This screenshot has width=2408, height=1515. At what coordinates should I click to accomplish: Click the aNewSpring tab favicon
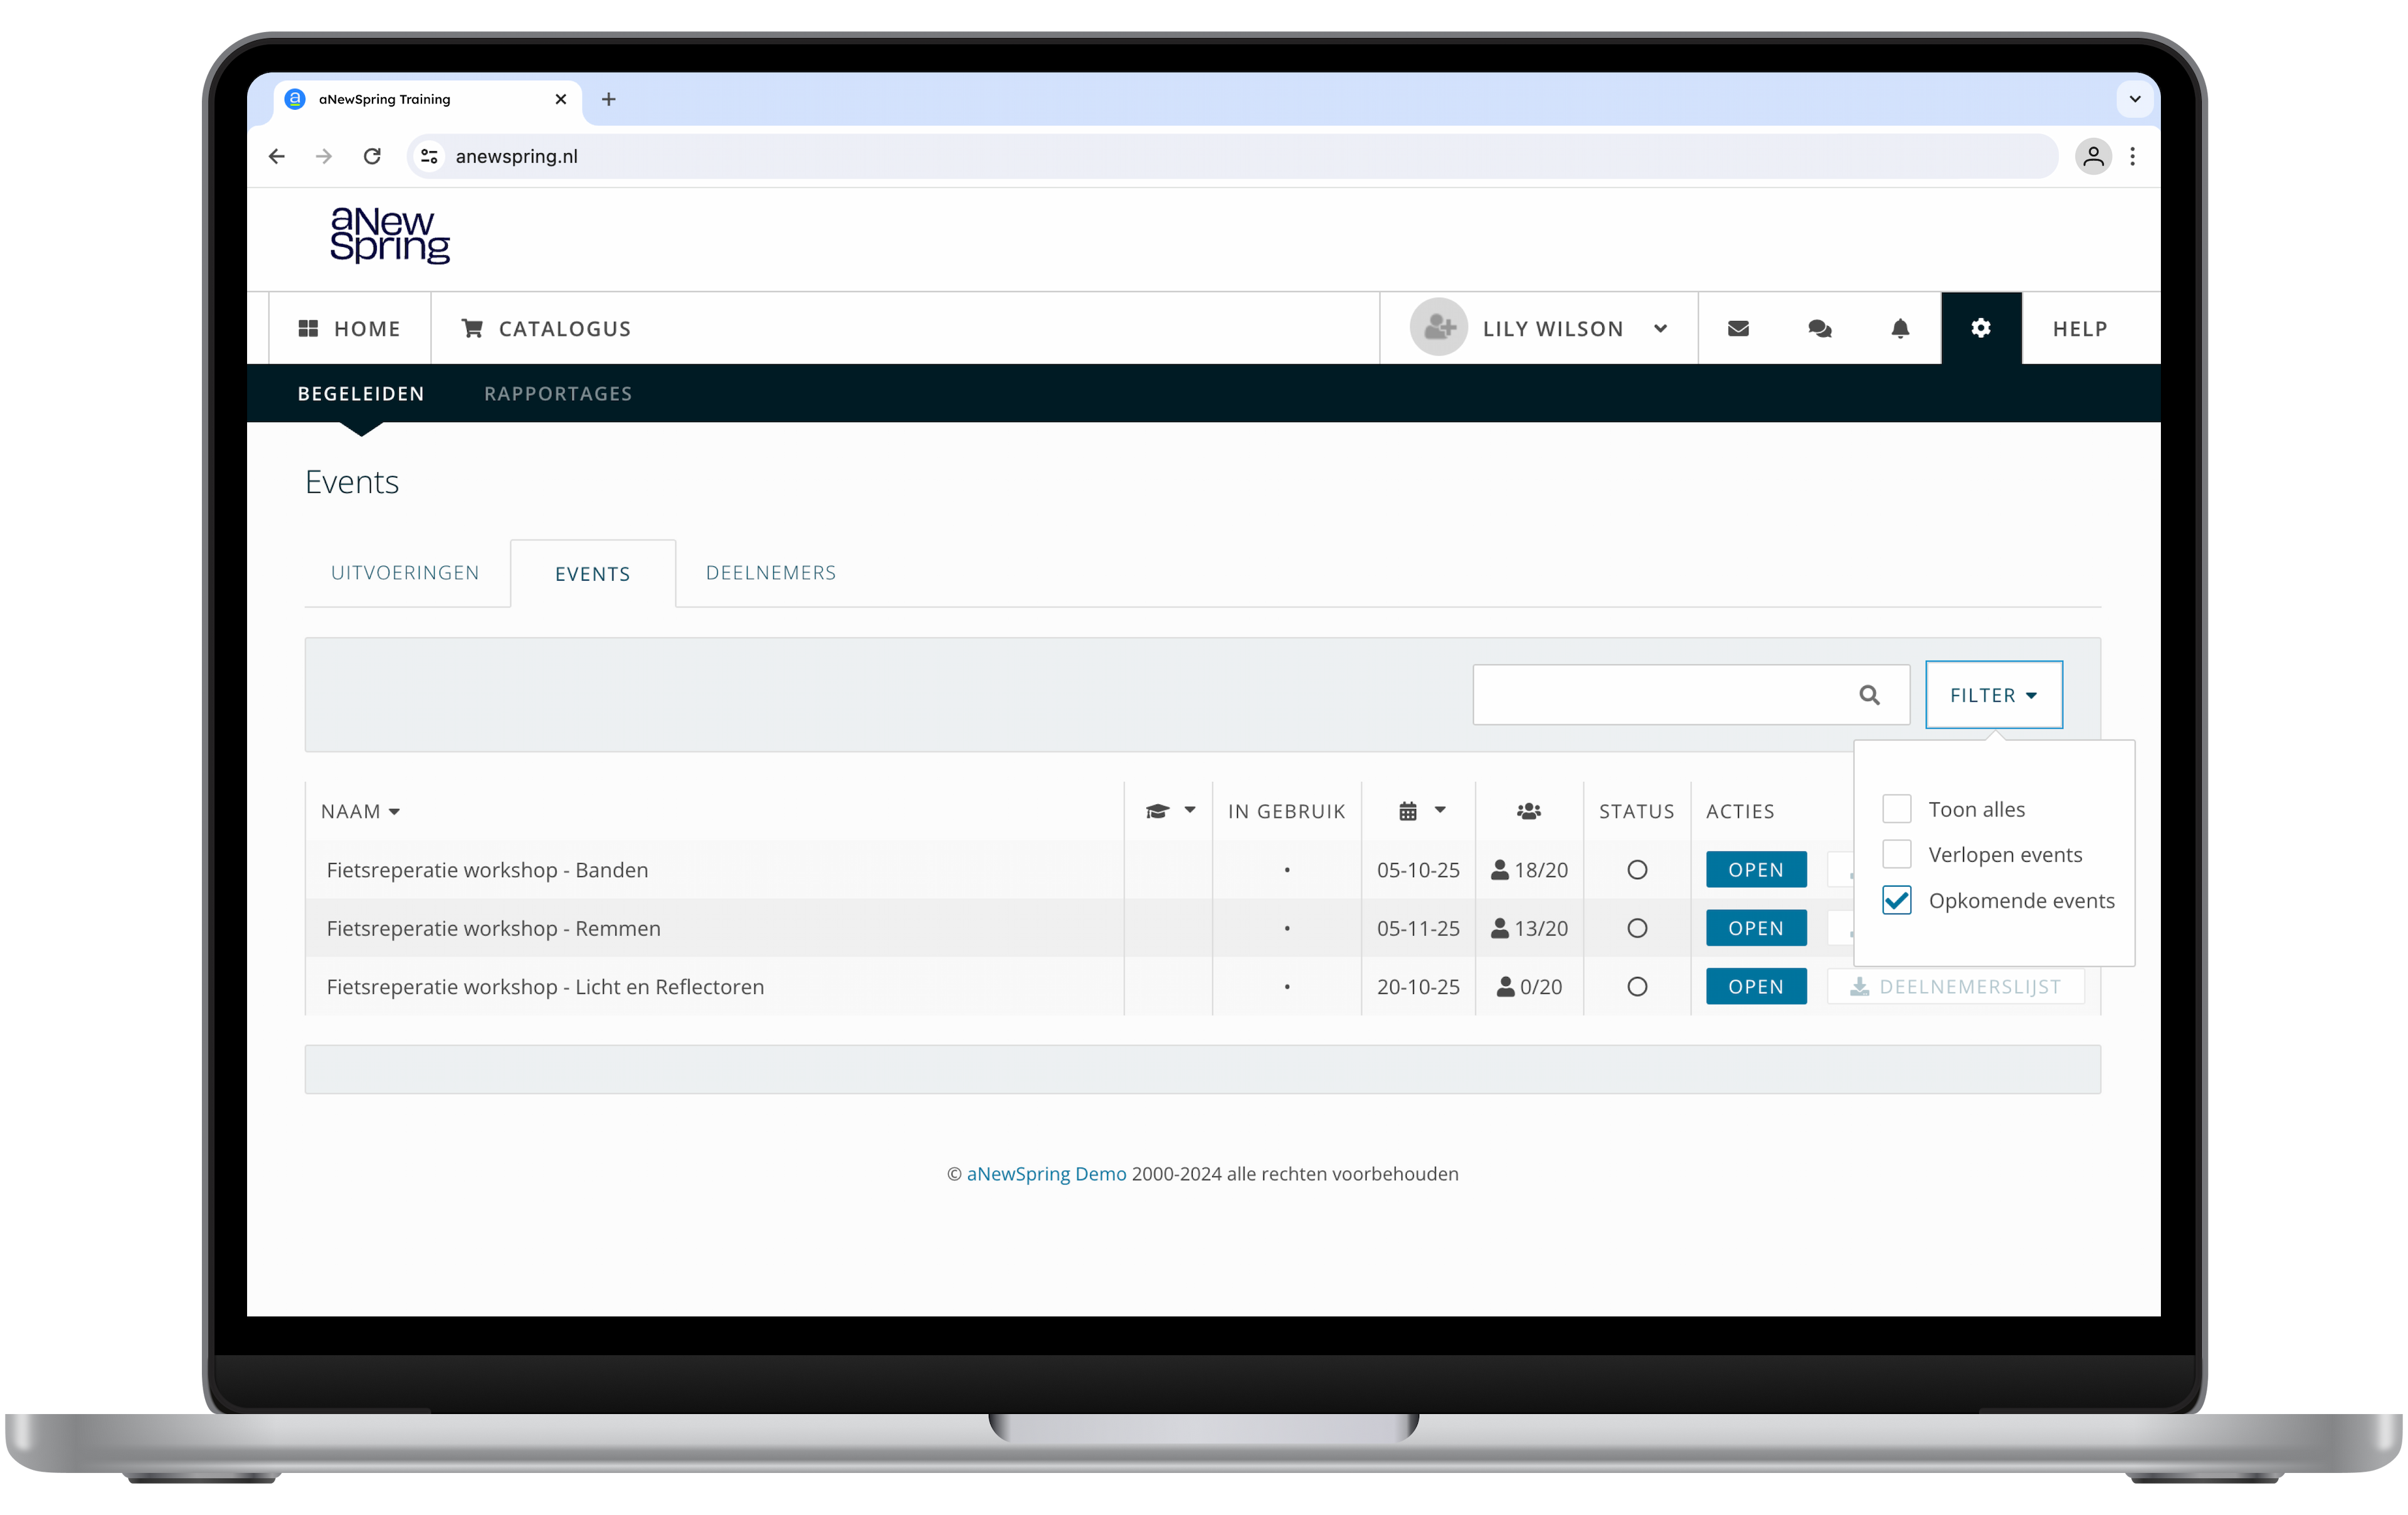(x=295, y=99)
